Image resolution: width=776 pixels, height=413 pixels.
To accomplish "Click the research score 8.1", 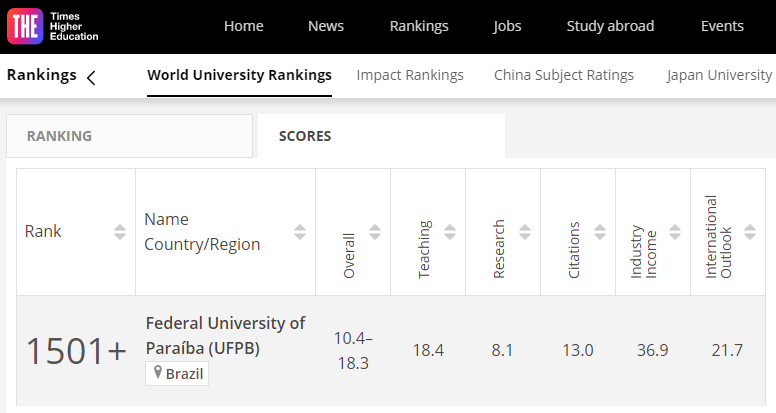I will [x=502, y=350].
